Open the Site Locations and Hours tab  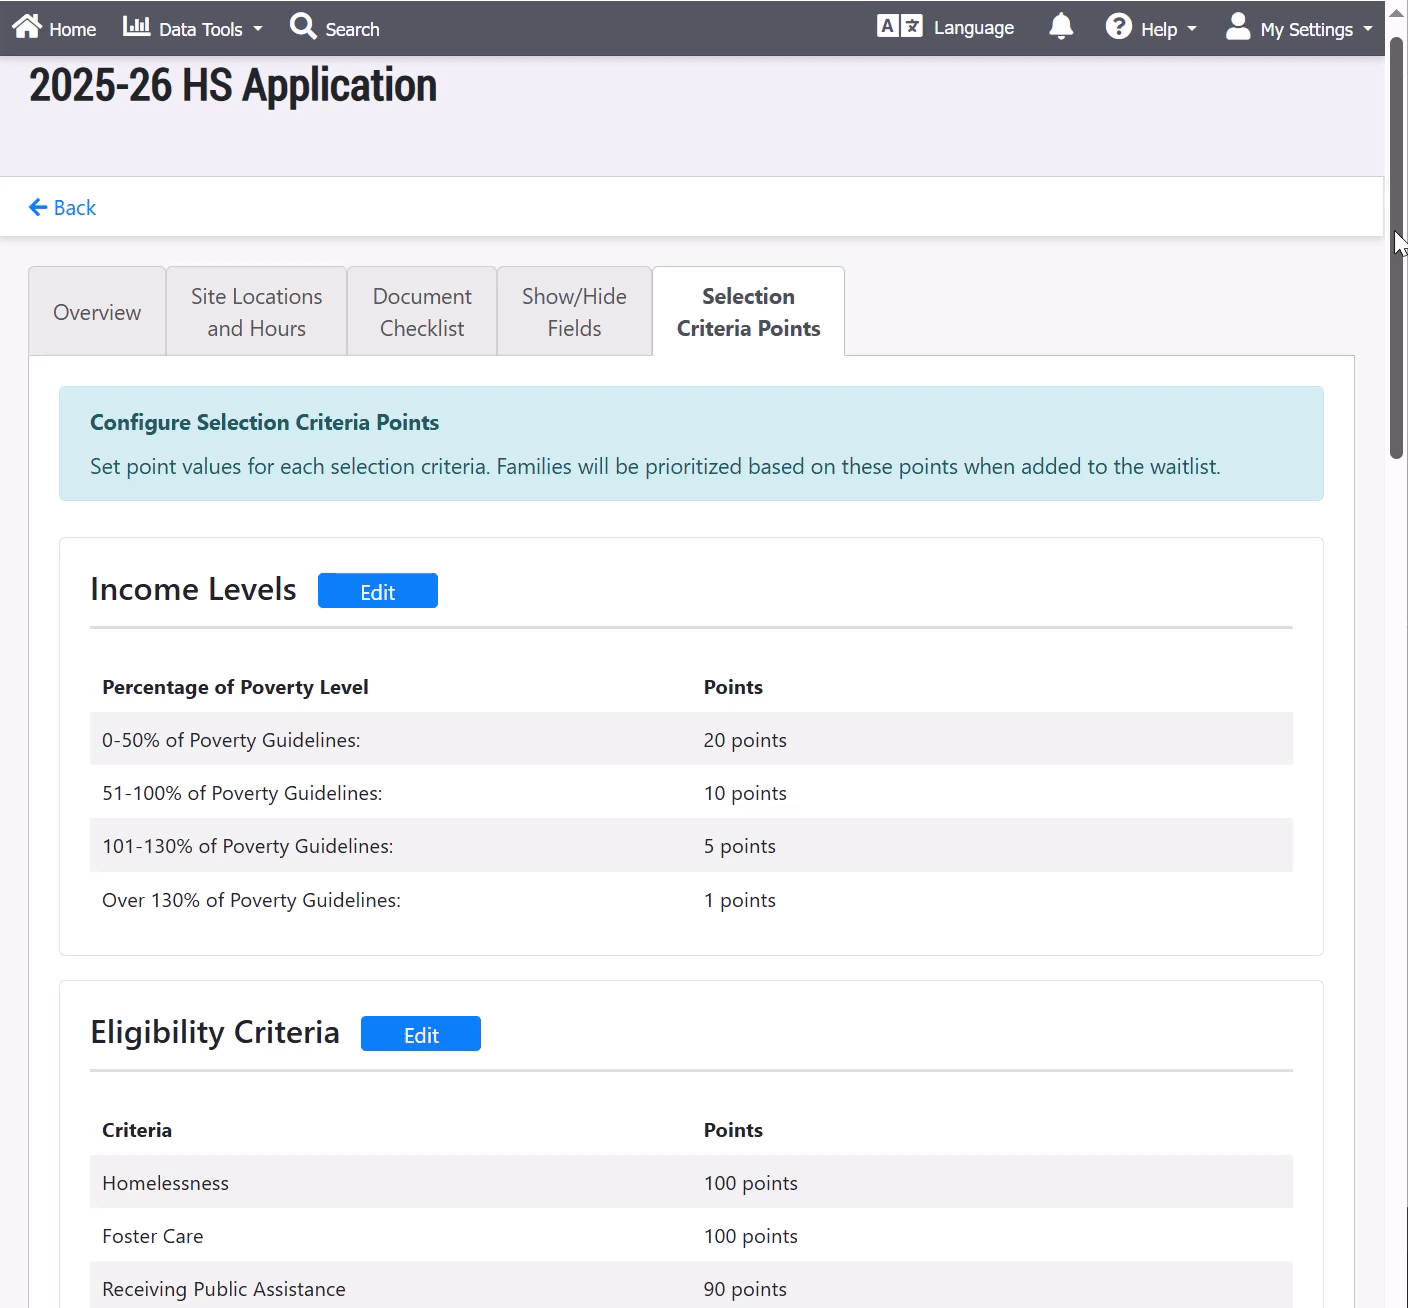[x=257, y=312]
